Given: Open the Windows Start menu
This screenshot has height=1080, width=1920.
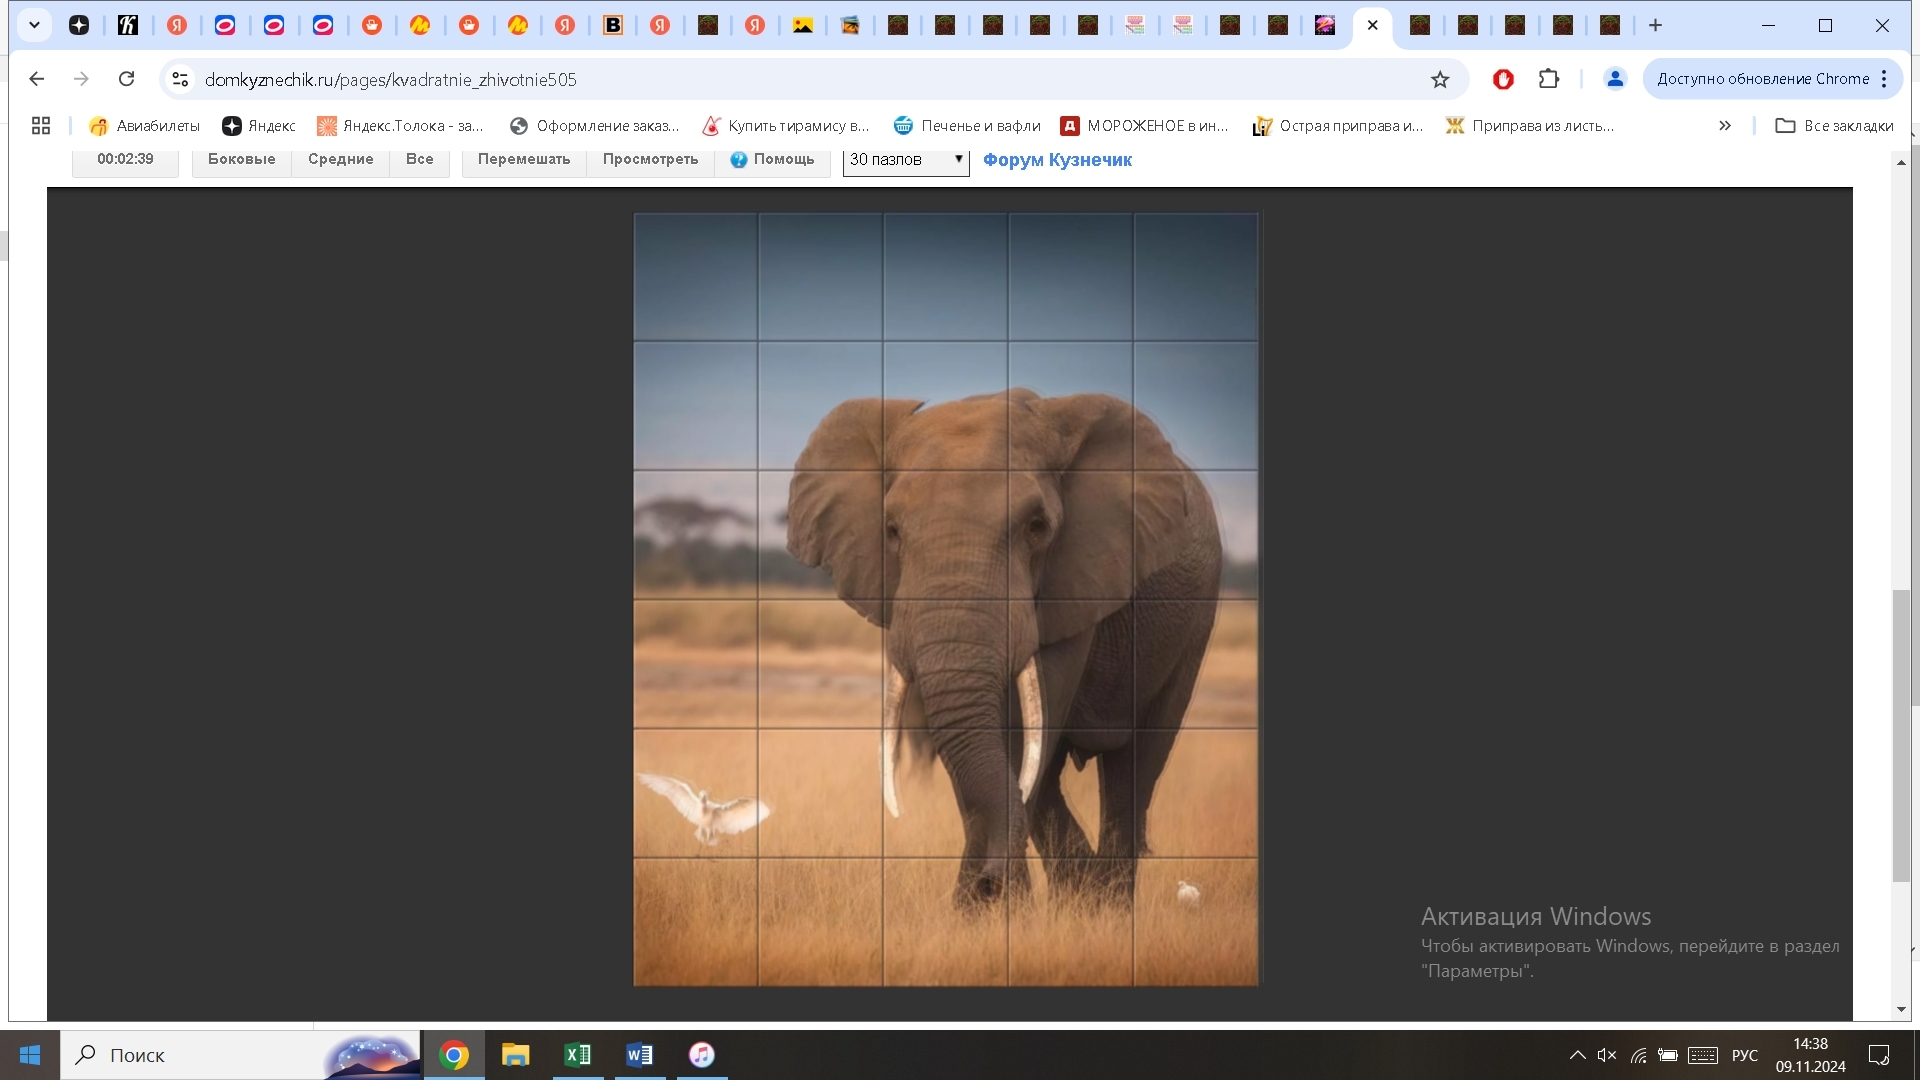Looking at the screenshot, I should click(x=30, y=1055).
